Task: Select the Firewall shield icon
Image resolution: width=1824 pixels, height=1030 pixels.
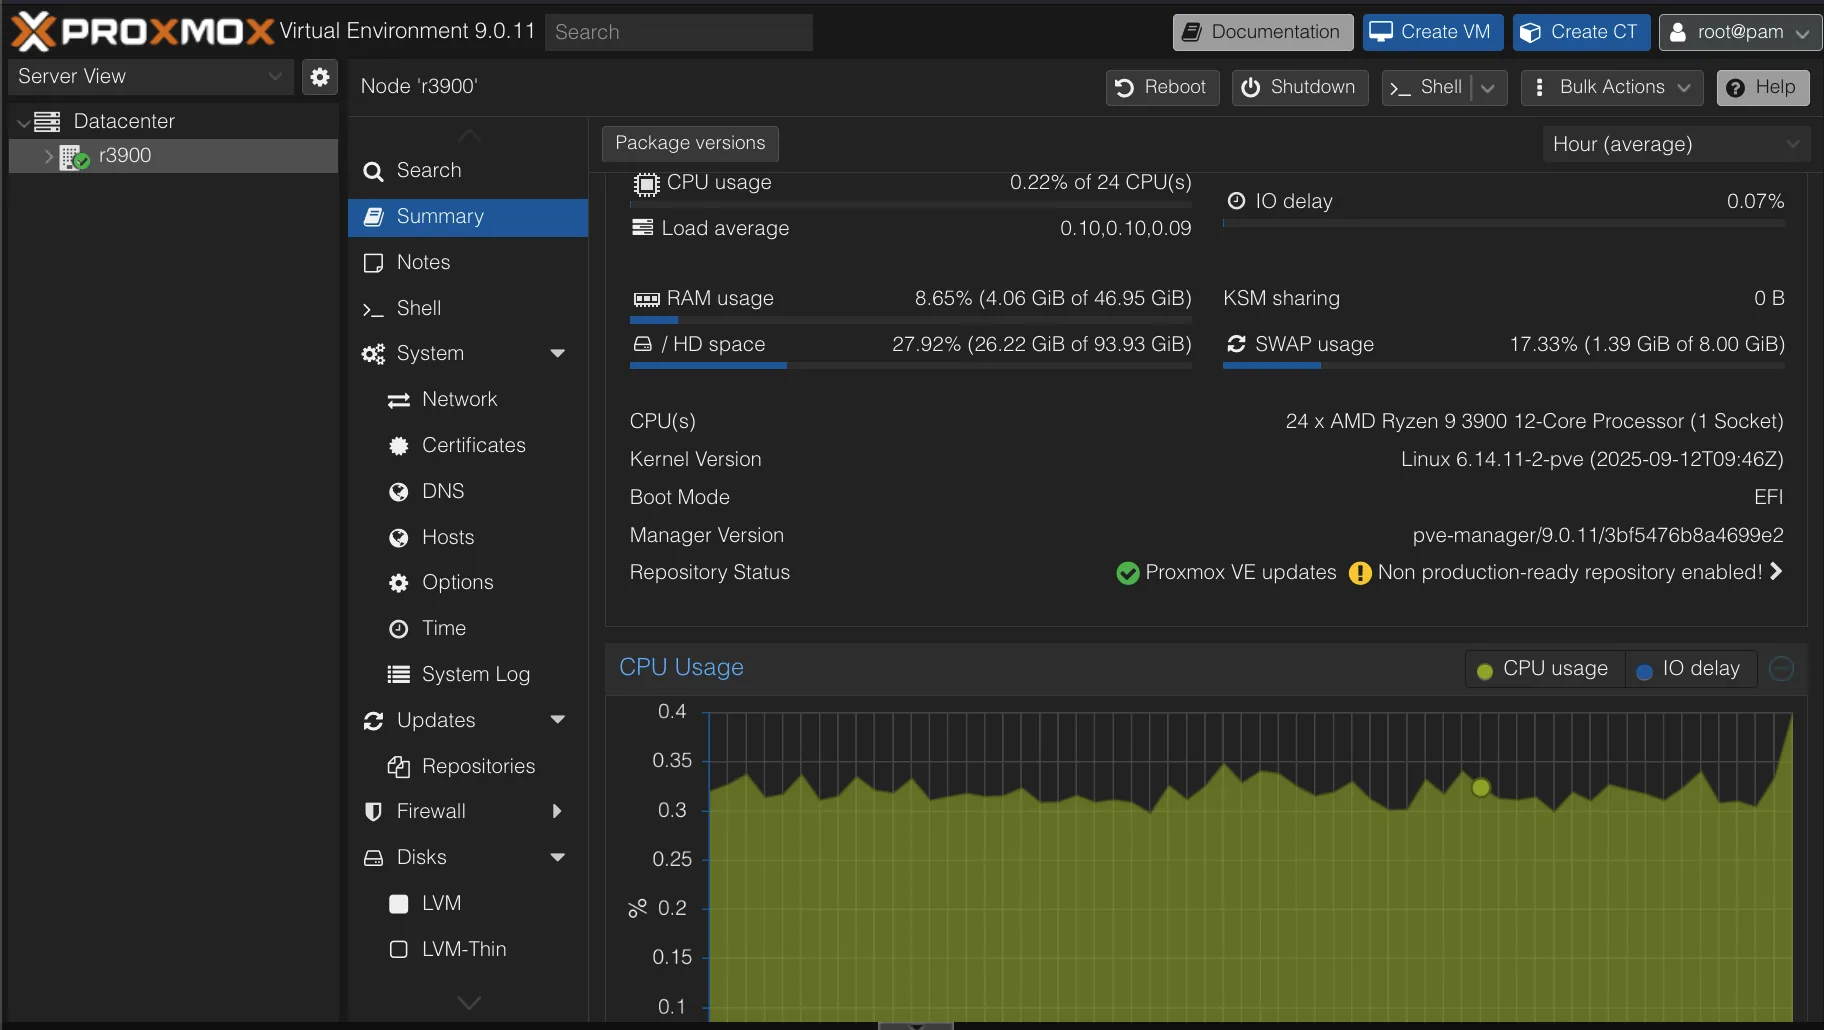Action: [373, 811]
